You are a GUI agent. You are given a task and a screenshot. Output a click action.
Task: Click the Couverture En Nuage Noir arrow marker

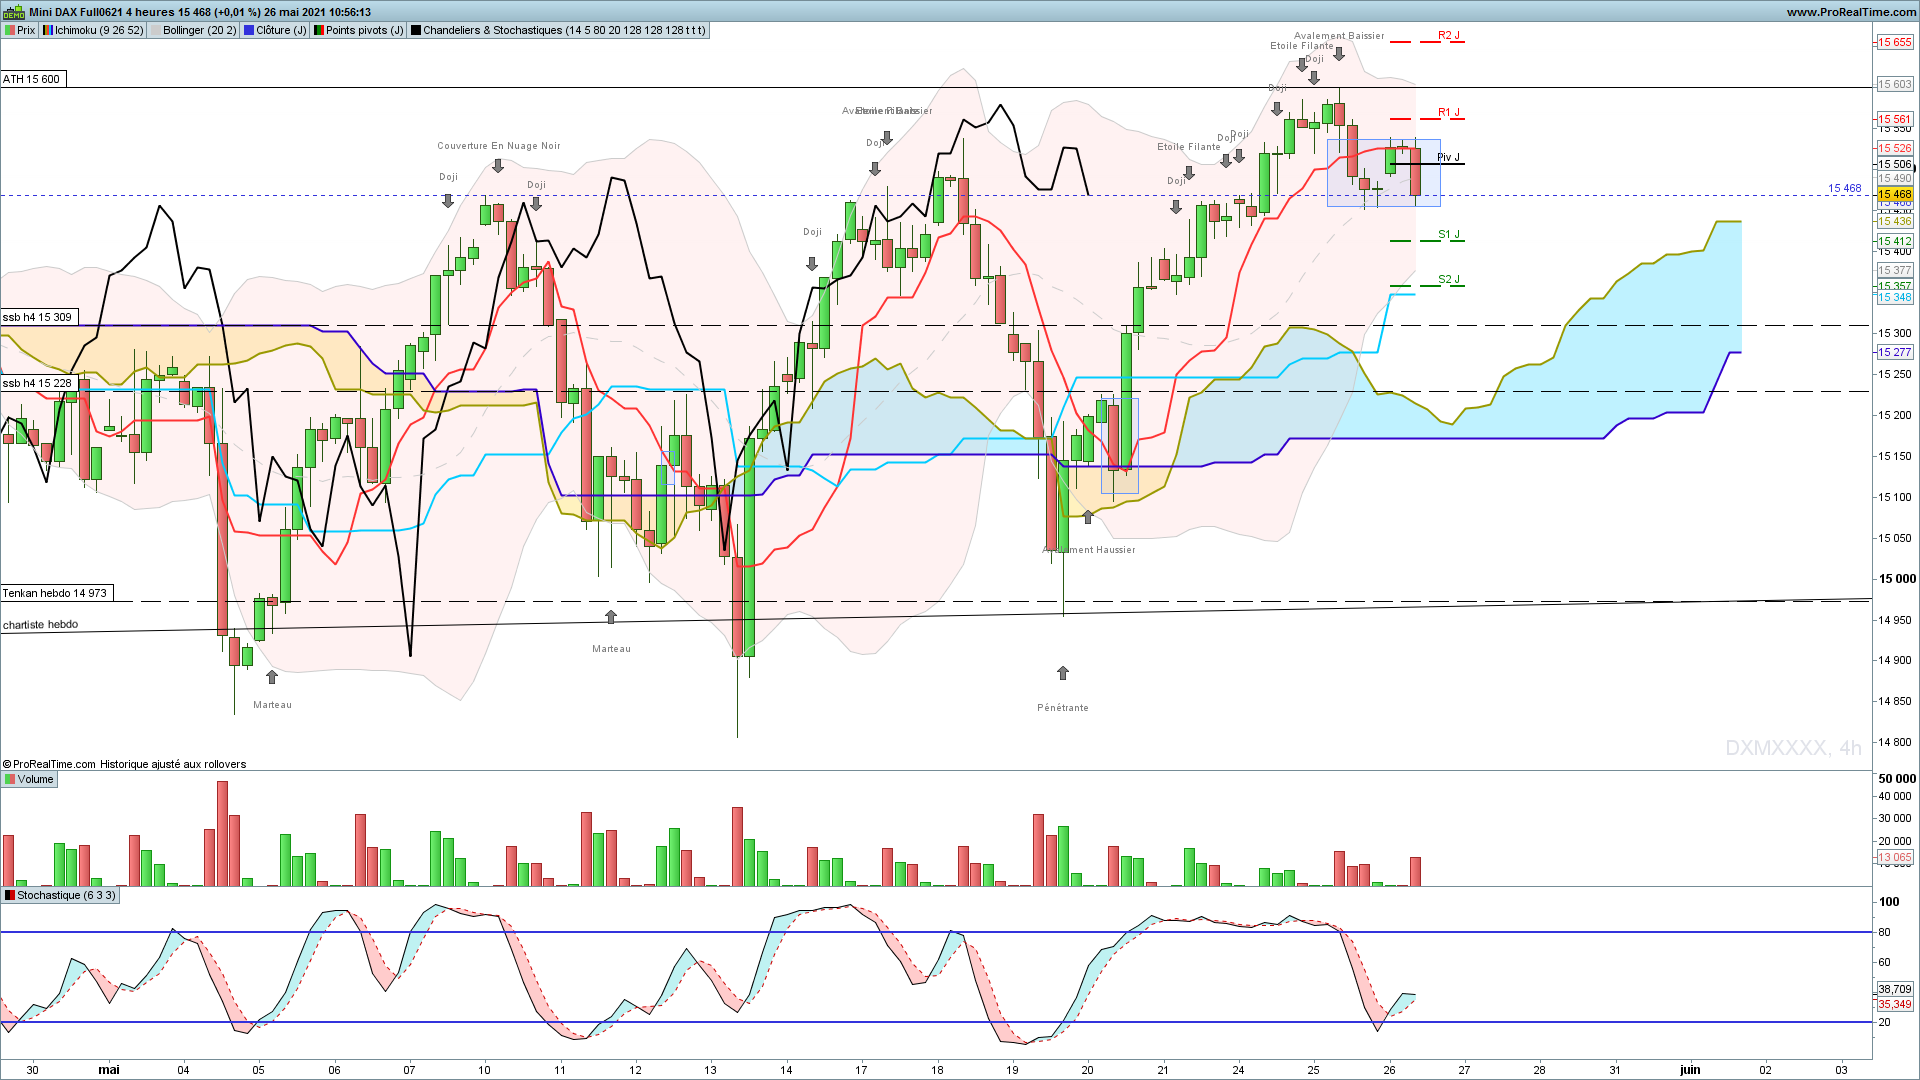pyautogui.click(x=498, y=165)
